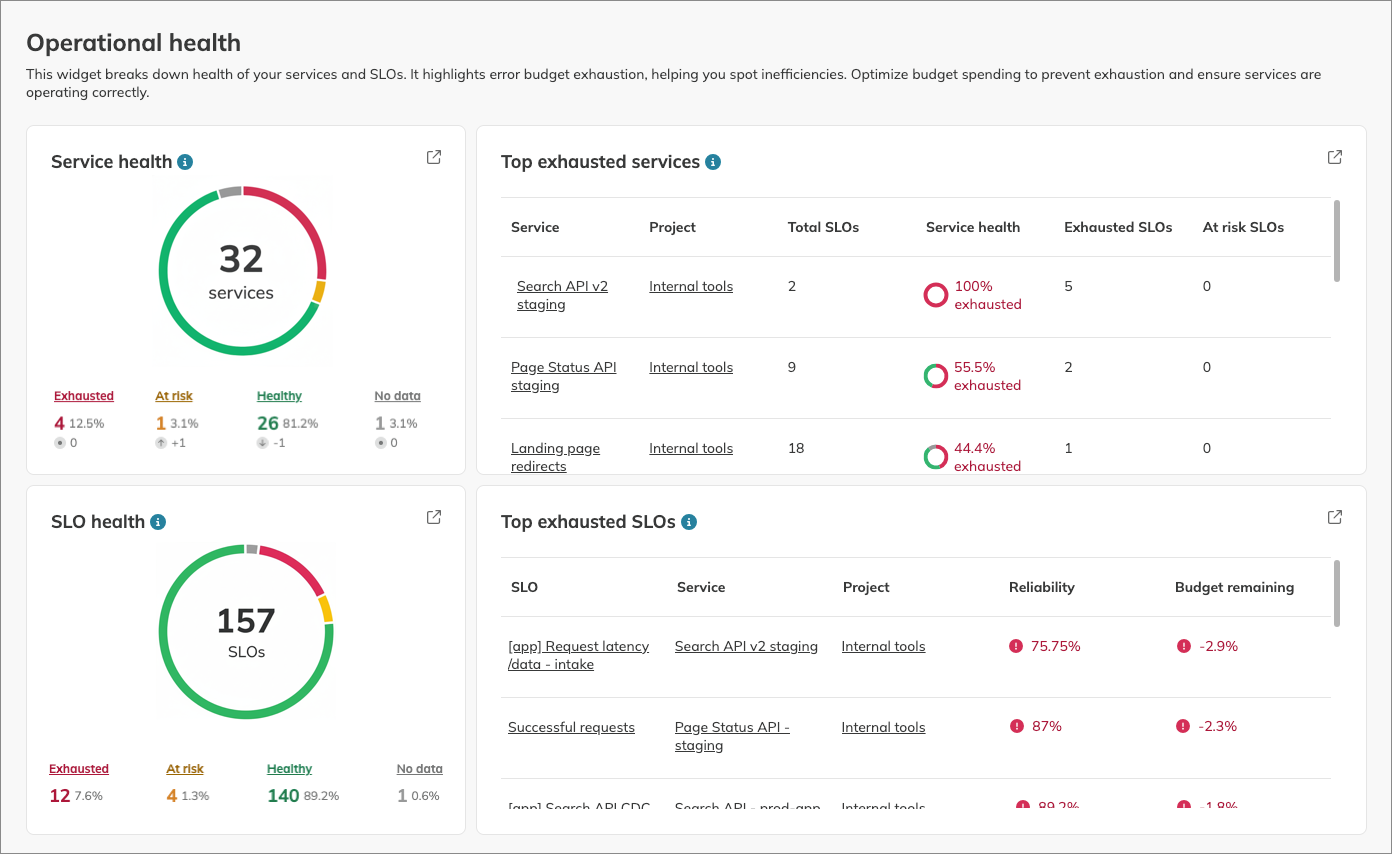
Task: Select At risk label under SLO health chart
Action: tap(185, 769)
